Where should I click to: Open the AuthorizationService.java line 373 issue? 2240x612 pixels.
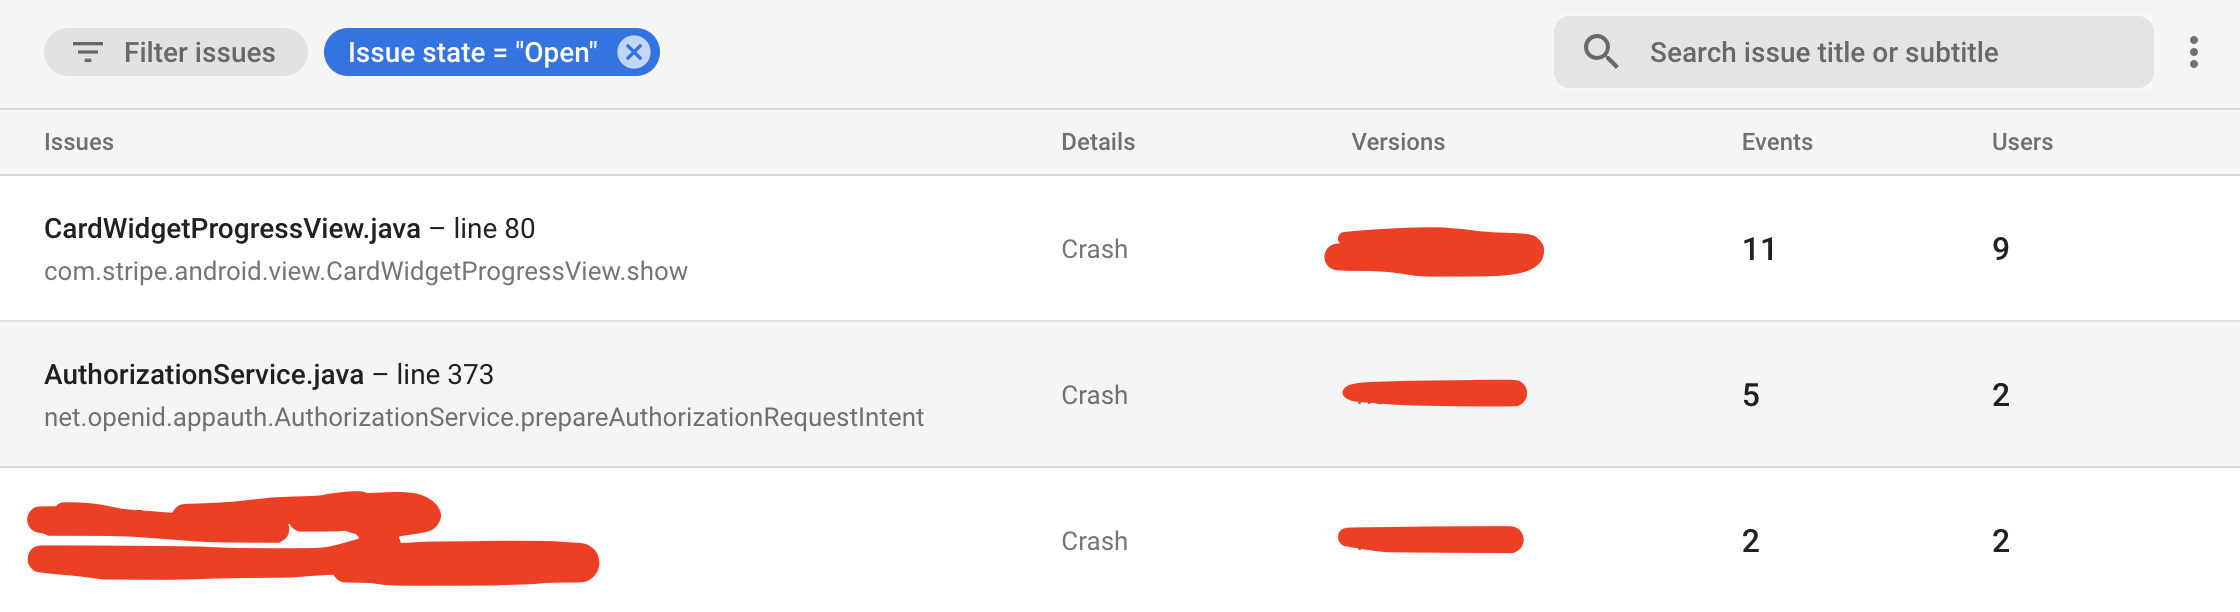coord(270,374)
